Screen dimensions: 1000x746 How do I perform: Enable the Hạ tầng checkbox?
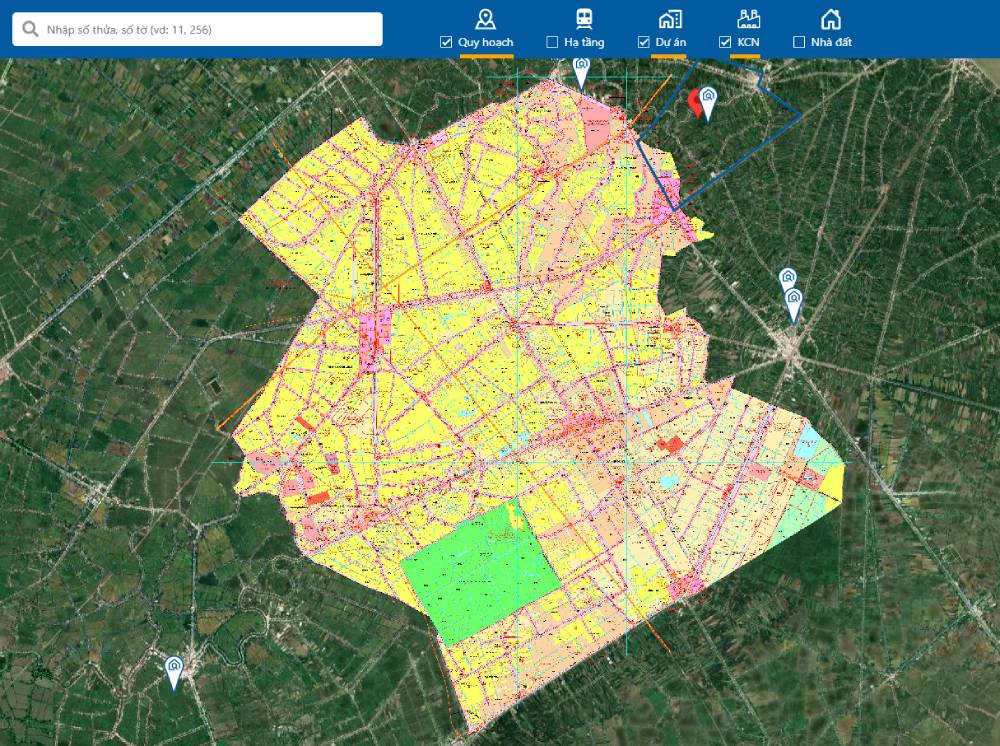552,42
